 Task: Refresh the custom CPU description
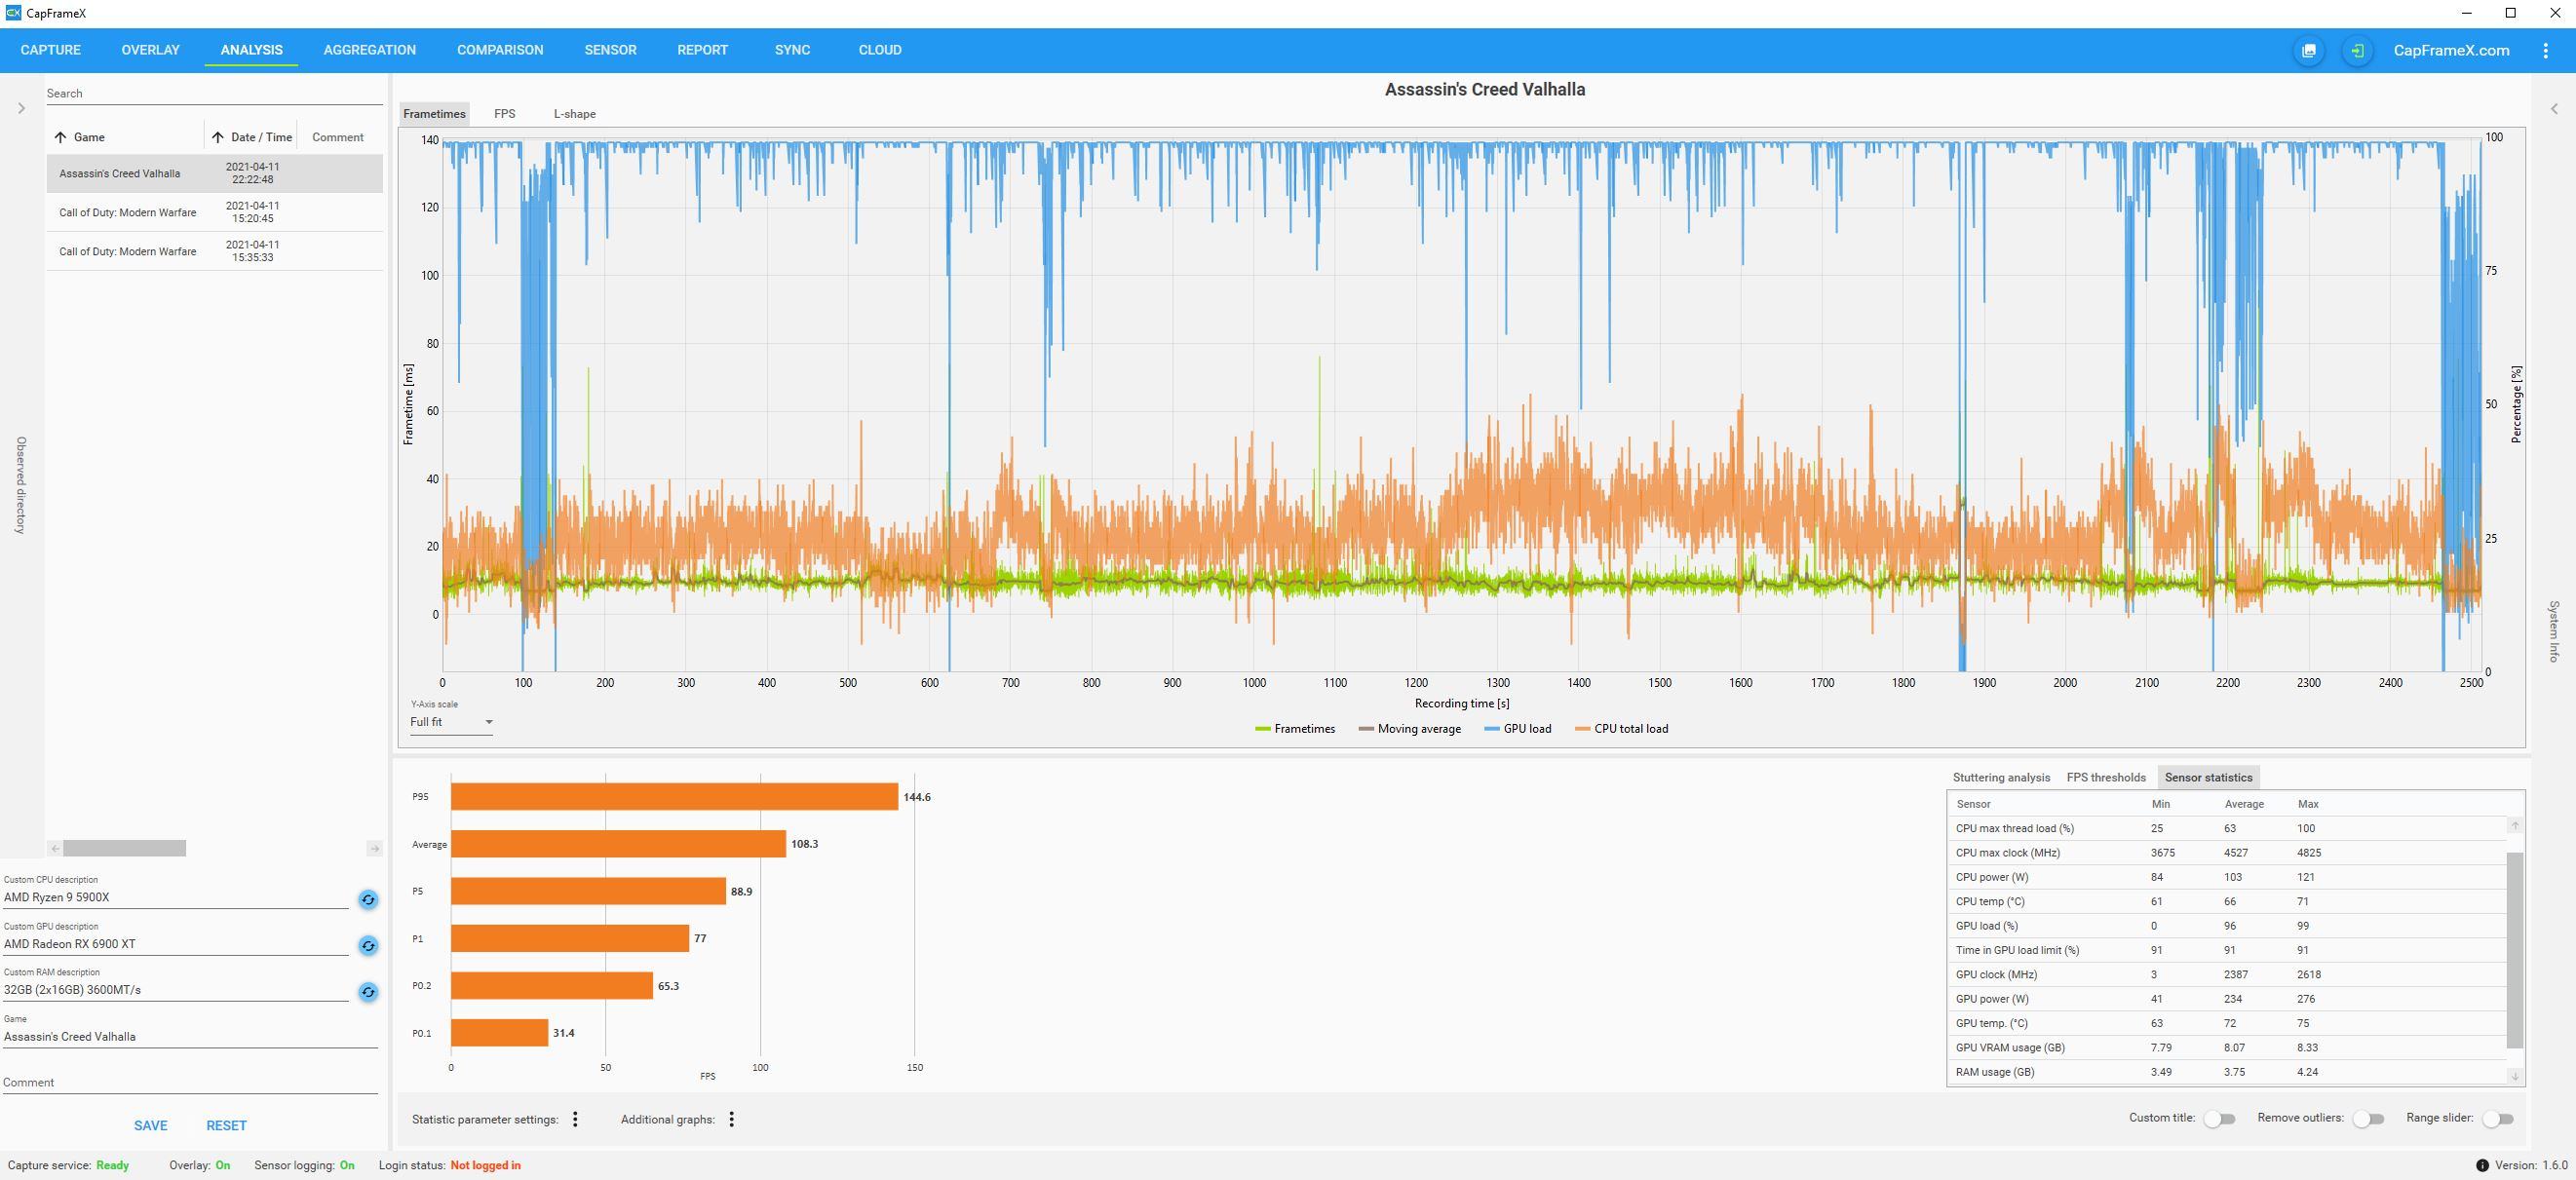pyautogui.click(x=368, y=899)
